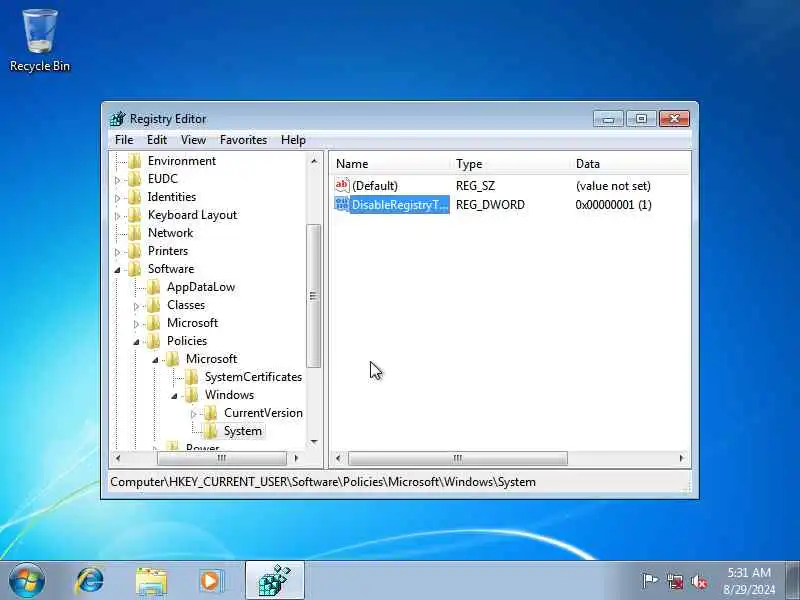Launch Internet Explorer from taskbar
The width and height of the screenshot is (800, 600).
89,581
